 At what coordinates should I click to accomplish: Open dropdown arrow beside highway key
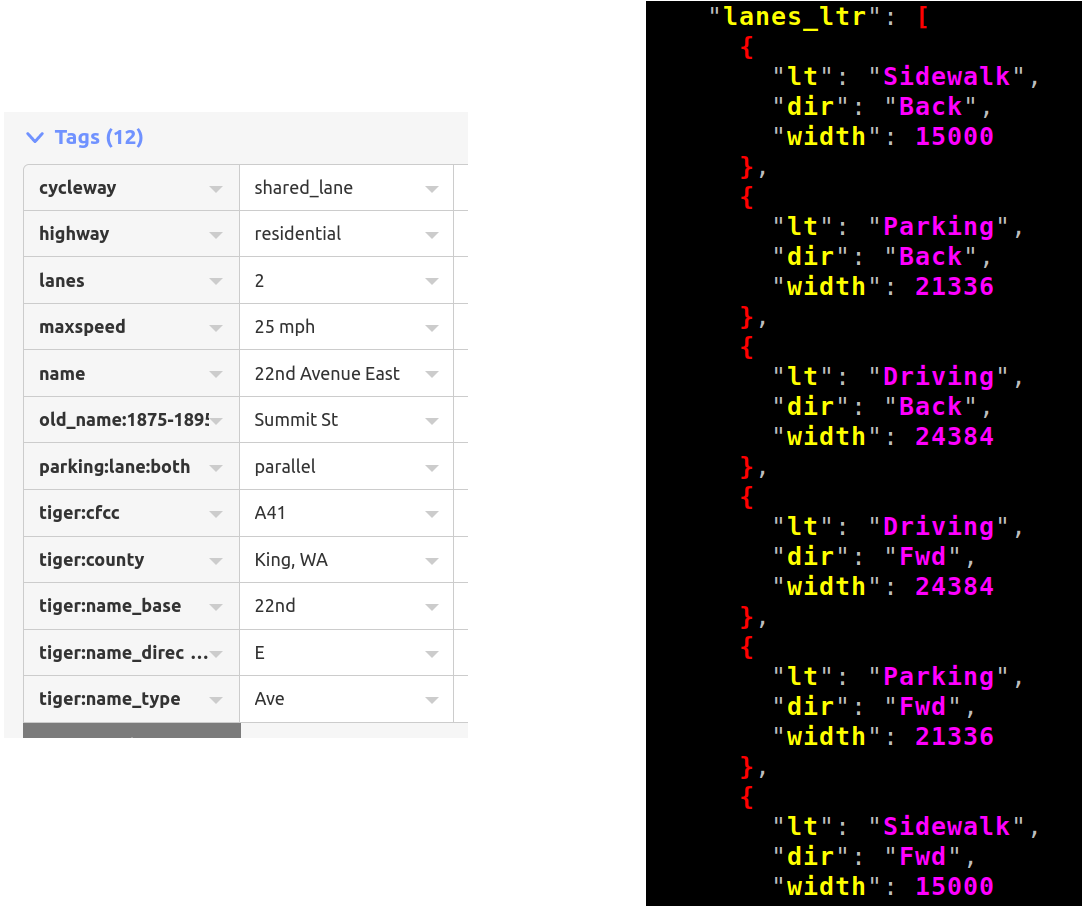click(x=216, y=235)
